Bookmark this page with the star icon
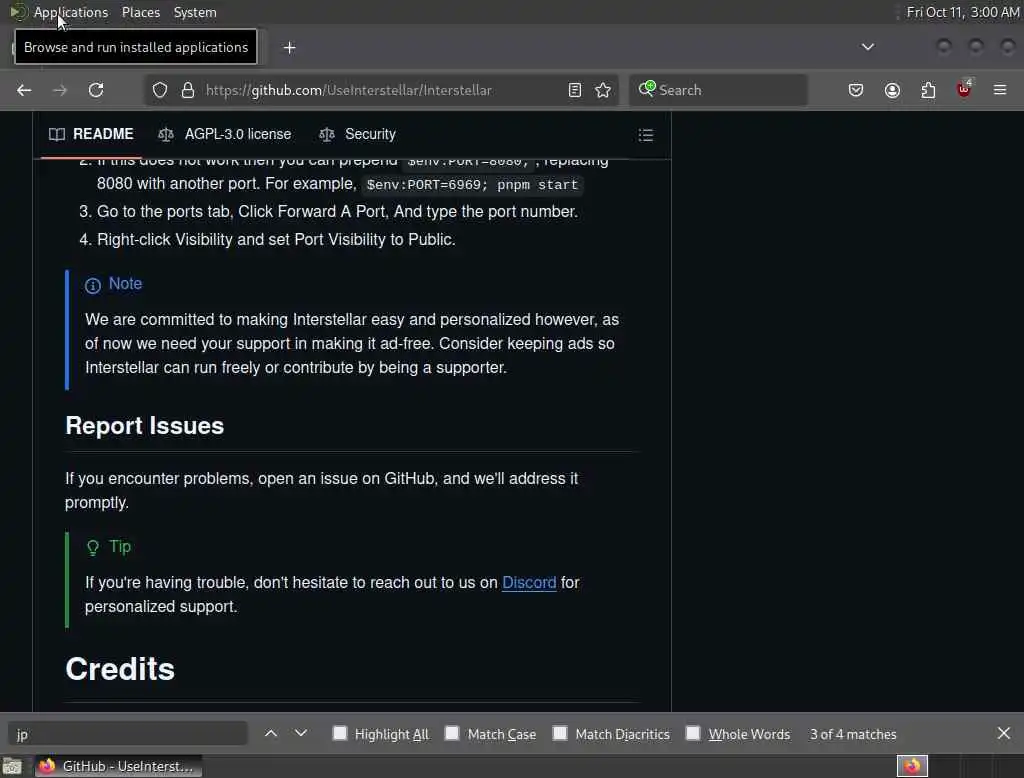Viewport: 1024px width, 778px height. 603,90
